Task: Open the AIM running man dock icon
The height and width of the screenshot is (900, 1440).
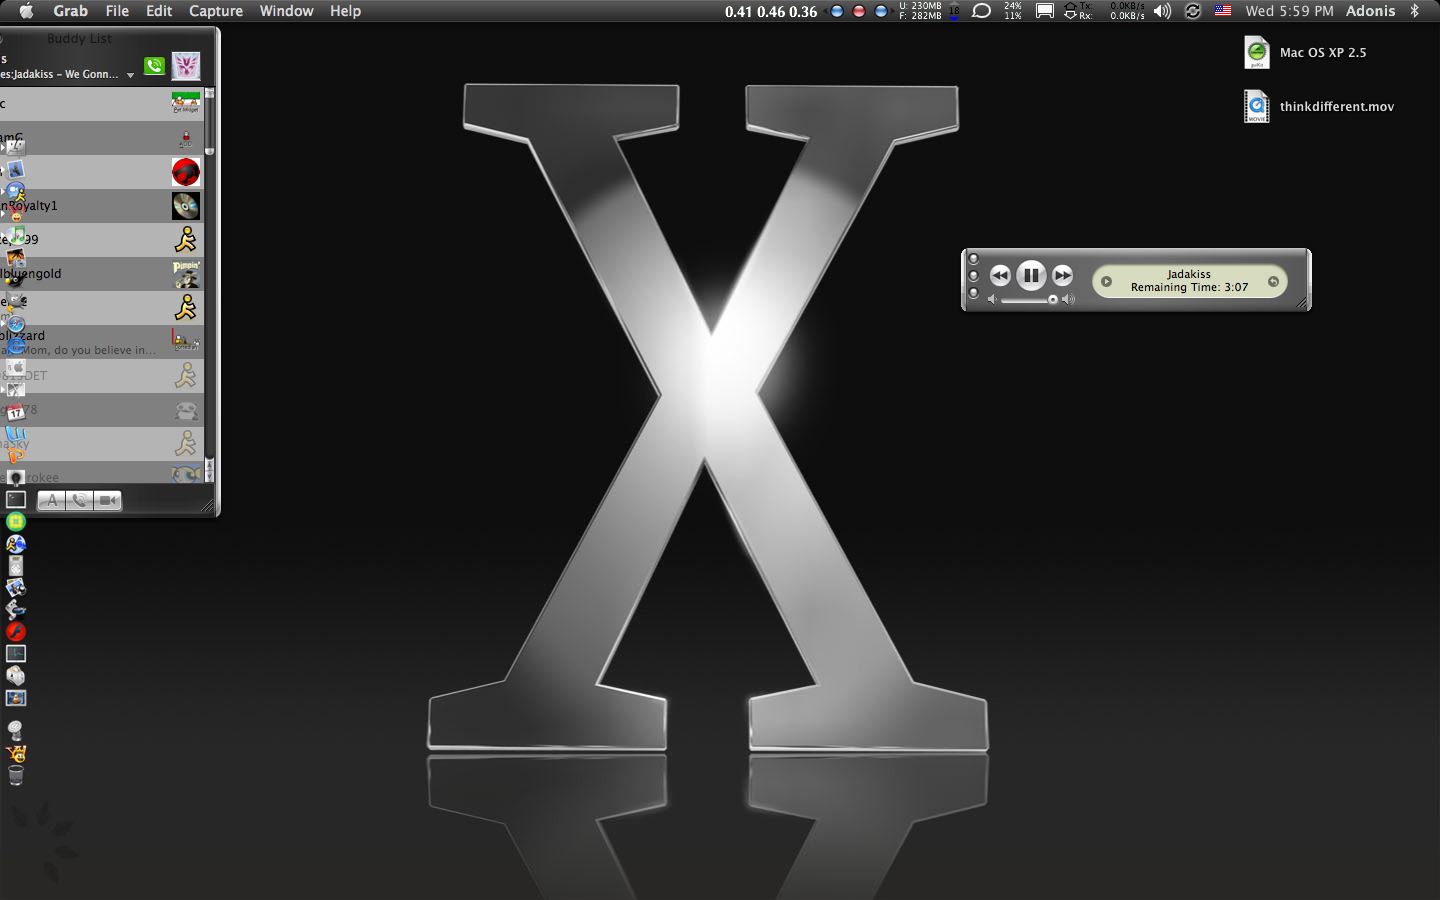Action: pyautogui.click(x=16, y=544)
